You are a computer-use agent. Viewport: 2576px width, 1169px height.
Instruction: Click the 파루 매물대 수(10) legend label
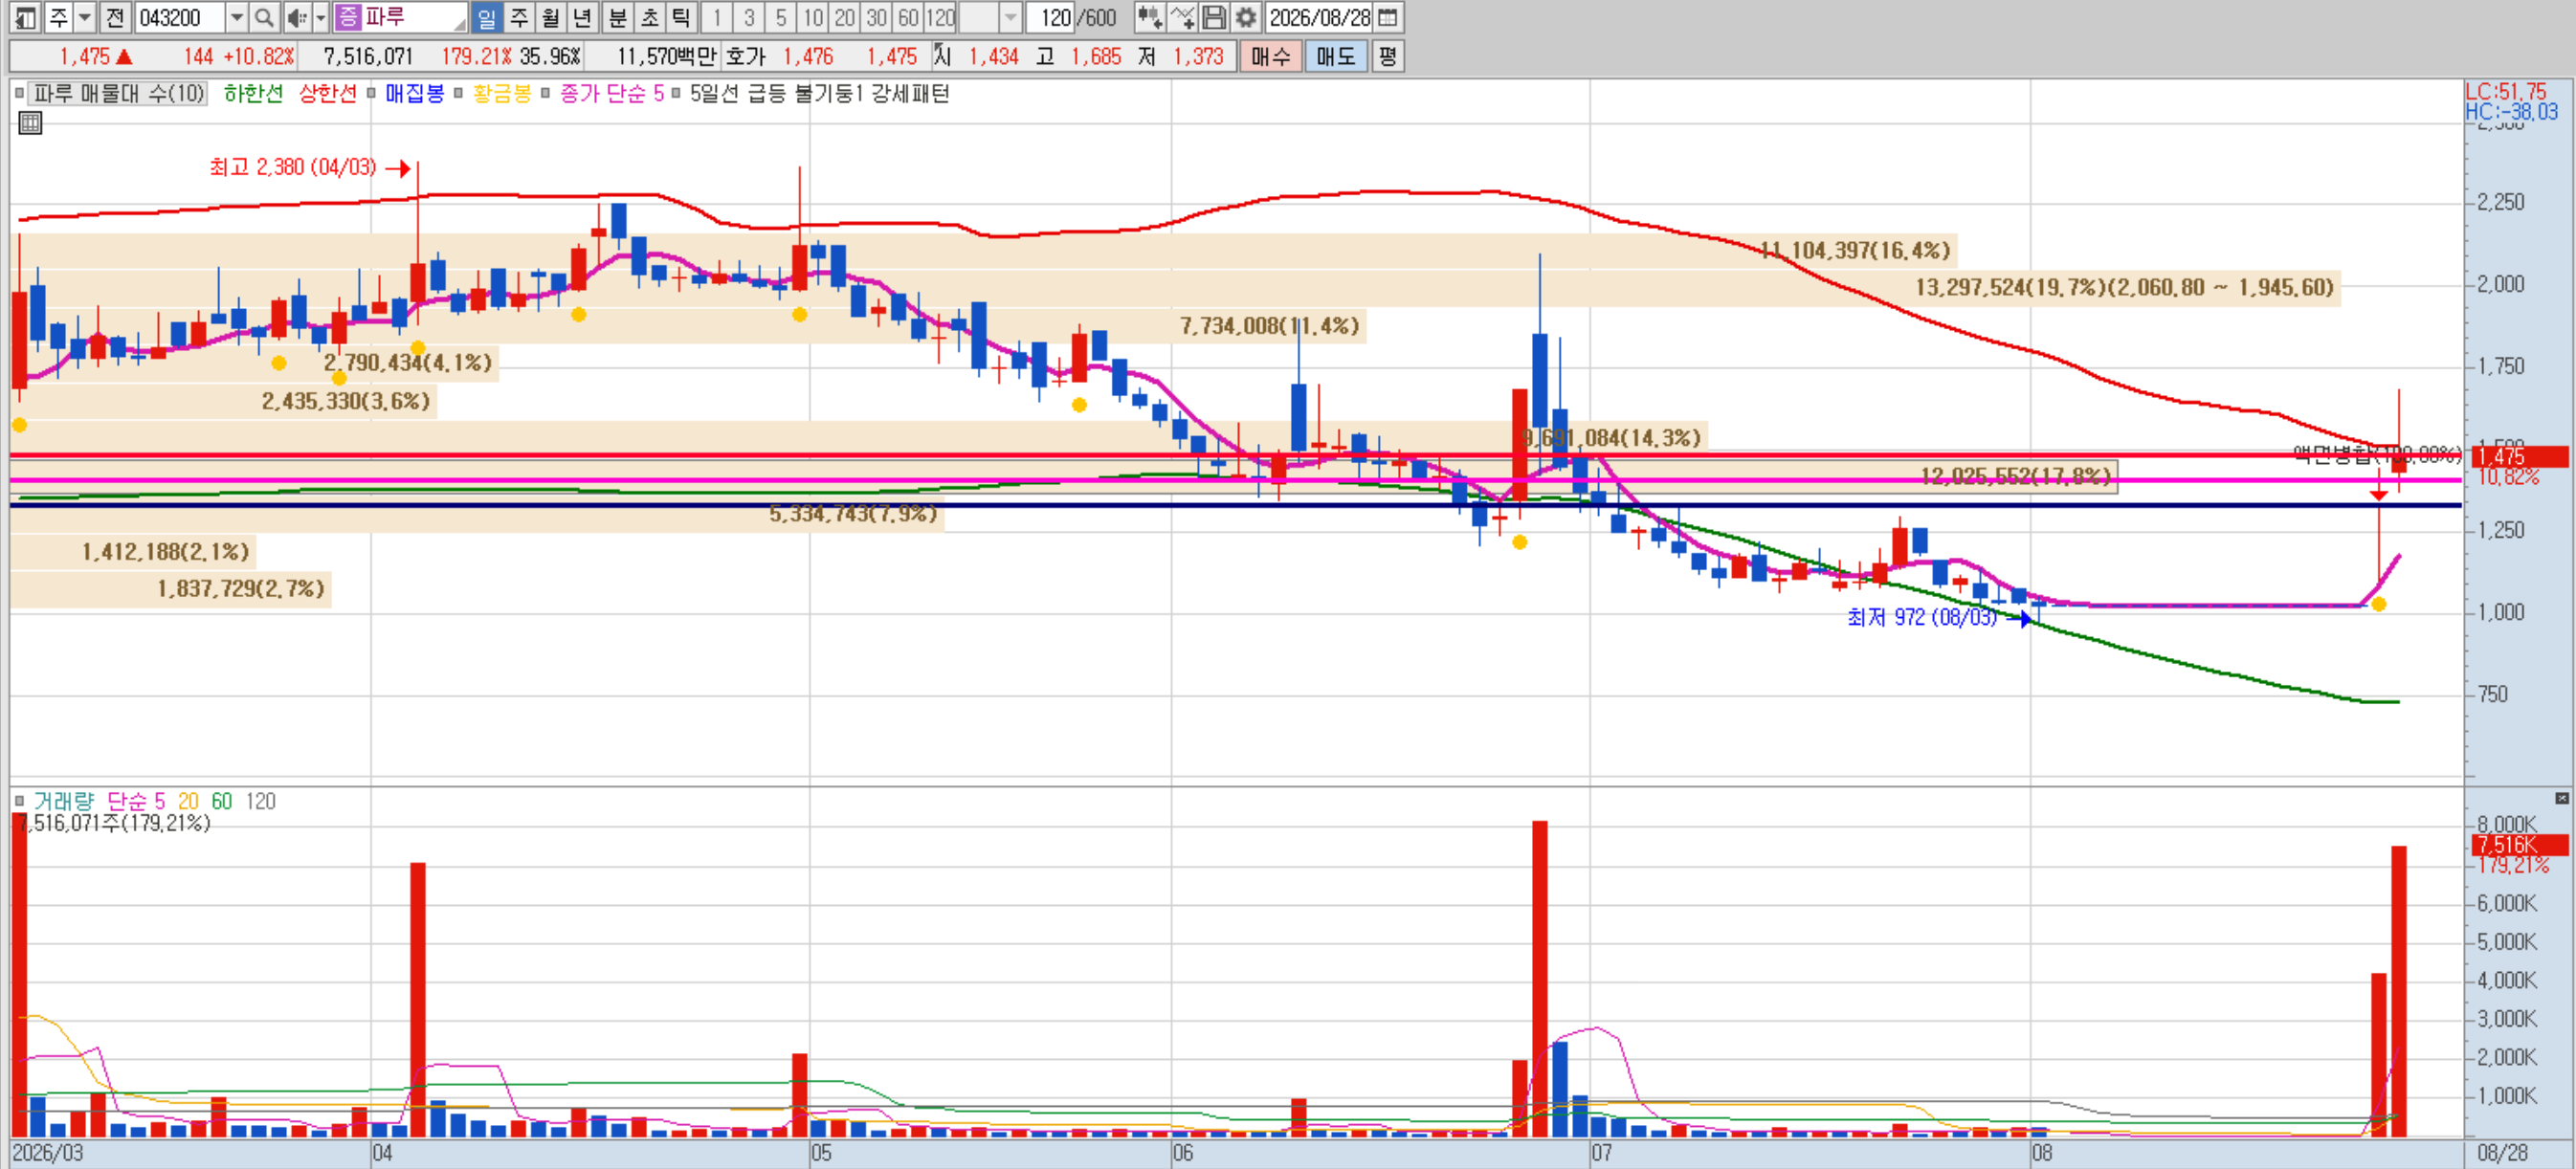(x=119, y=93)
